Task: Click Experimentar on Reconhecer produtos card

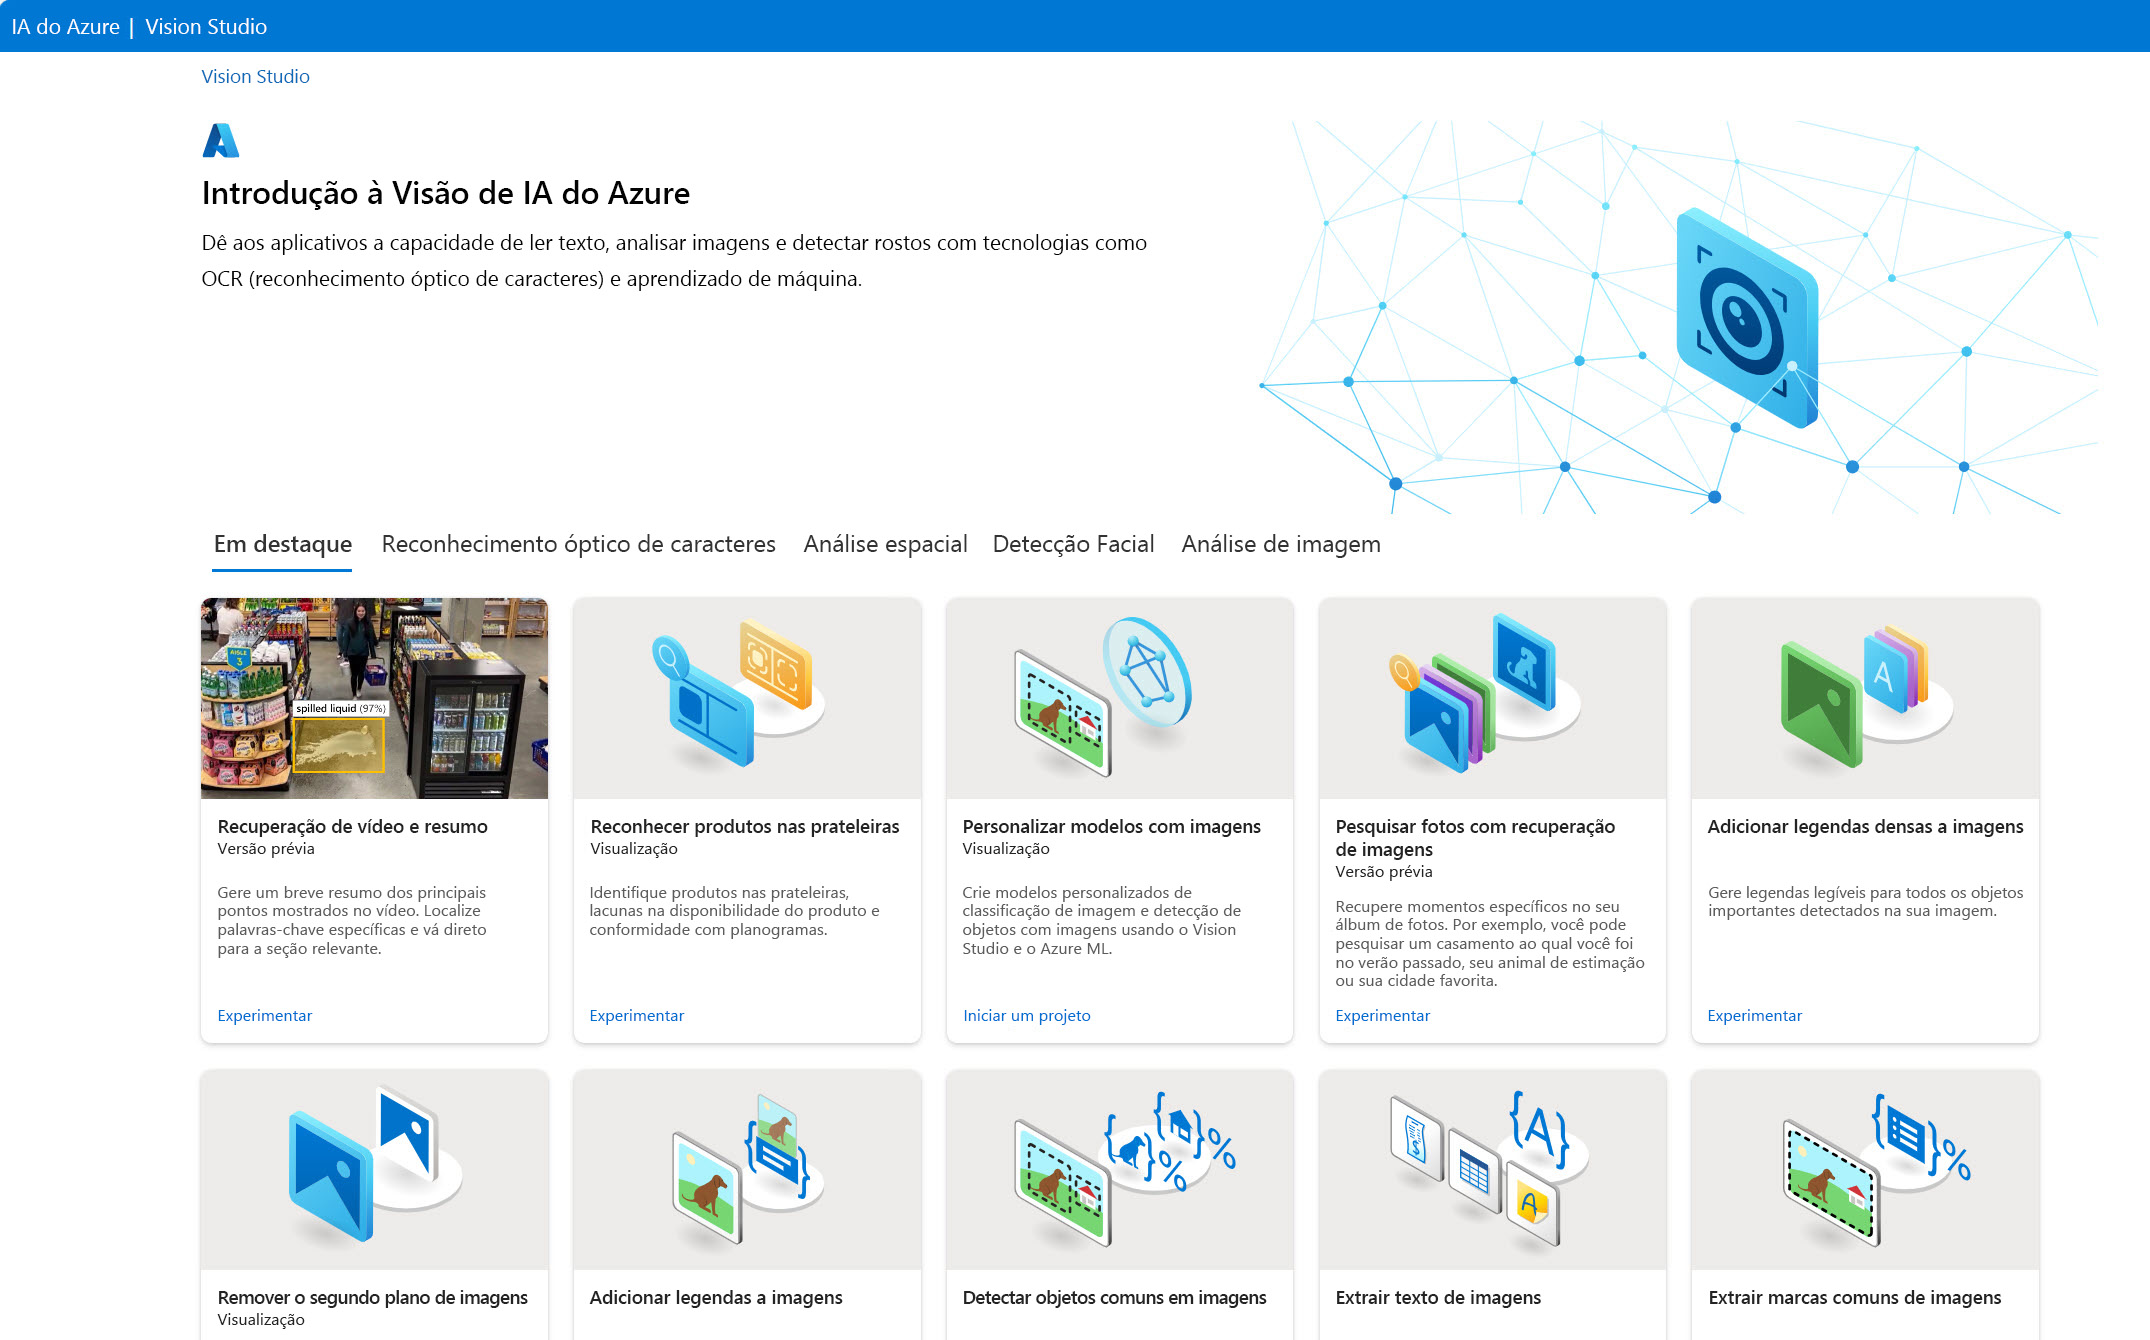Action: (639, 1014)
